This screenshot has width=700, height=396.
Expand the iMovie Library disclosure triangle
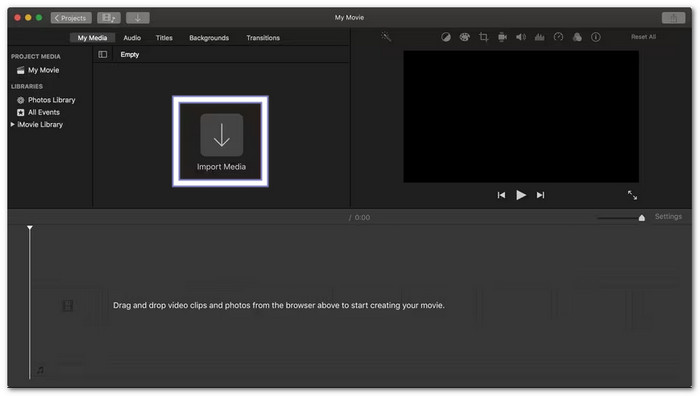(13, 125)
